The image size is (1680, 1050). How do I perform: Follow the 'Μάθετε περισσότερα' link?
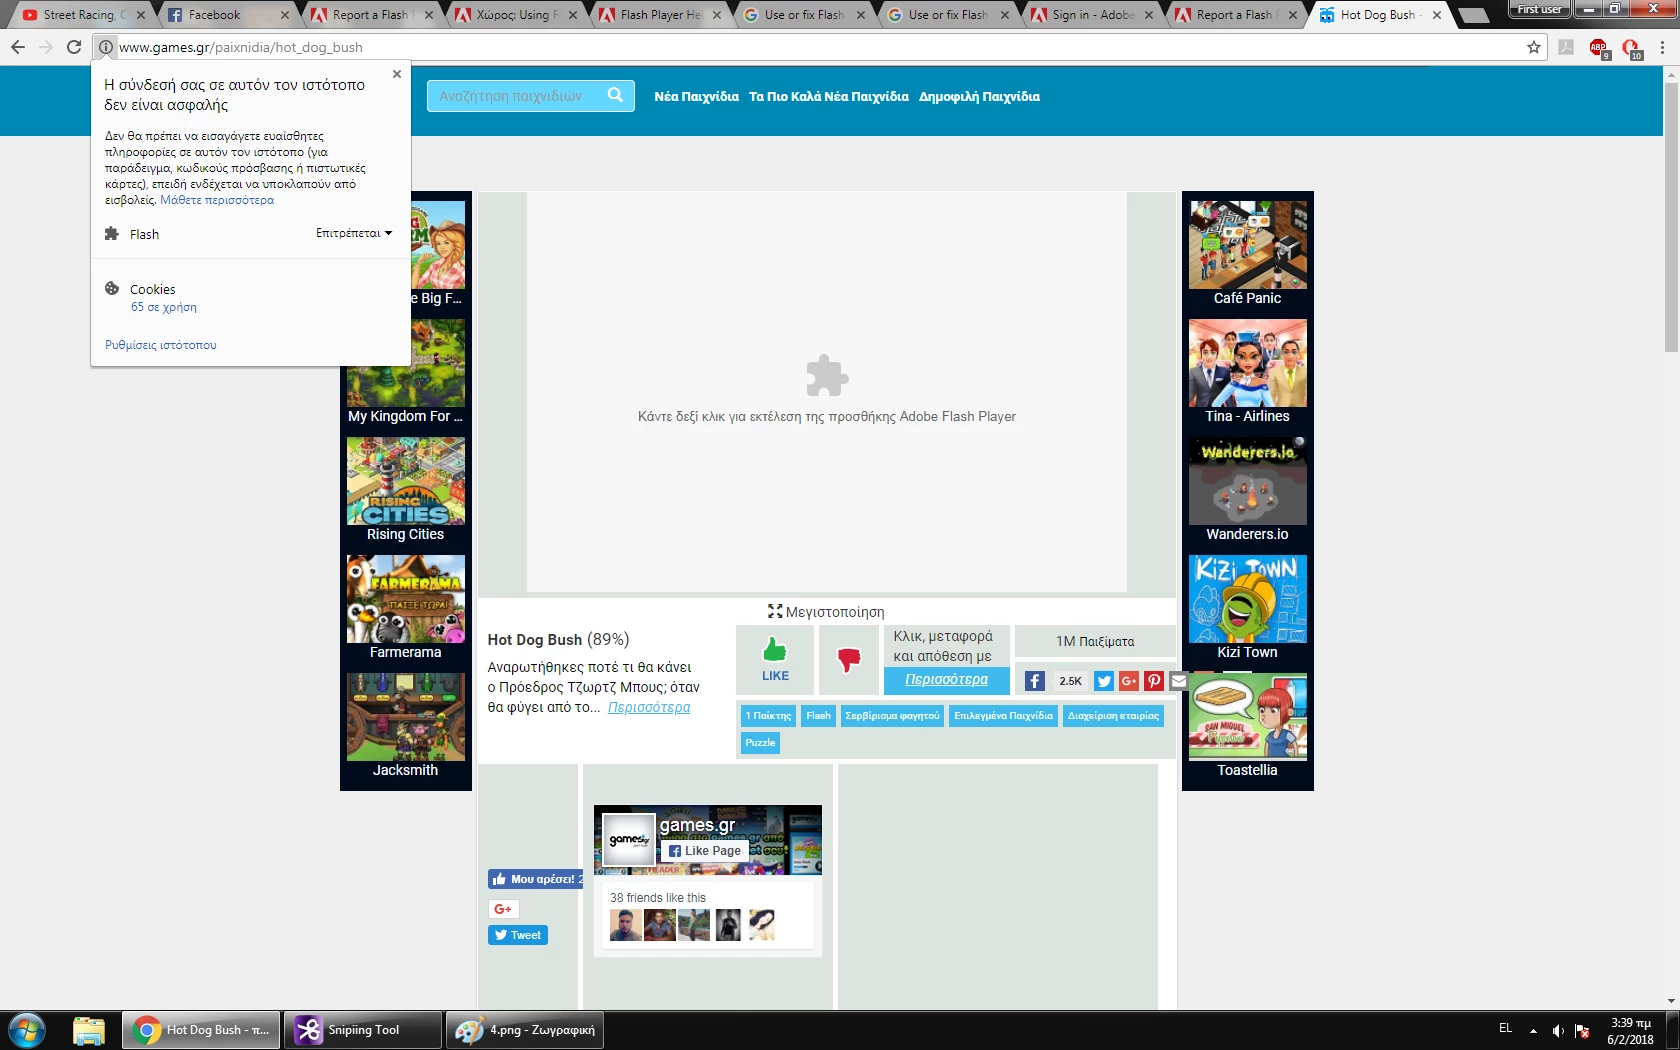[x=217, y=200]
